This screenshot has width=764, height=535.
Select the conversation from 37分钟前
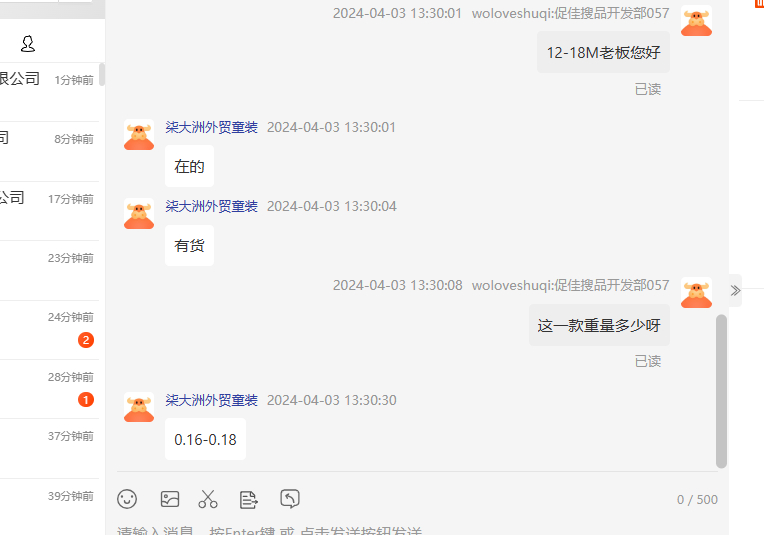click(49, 448)
